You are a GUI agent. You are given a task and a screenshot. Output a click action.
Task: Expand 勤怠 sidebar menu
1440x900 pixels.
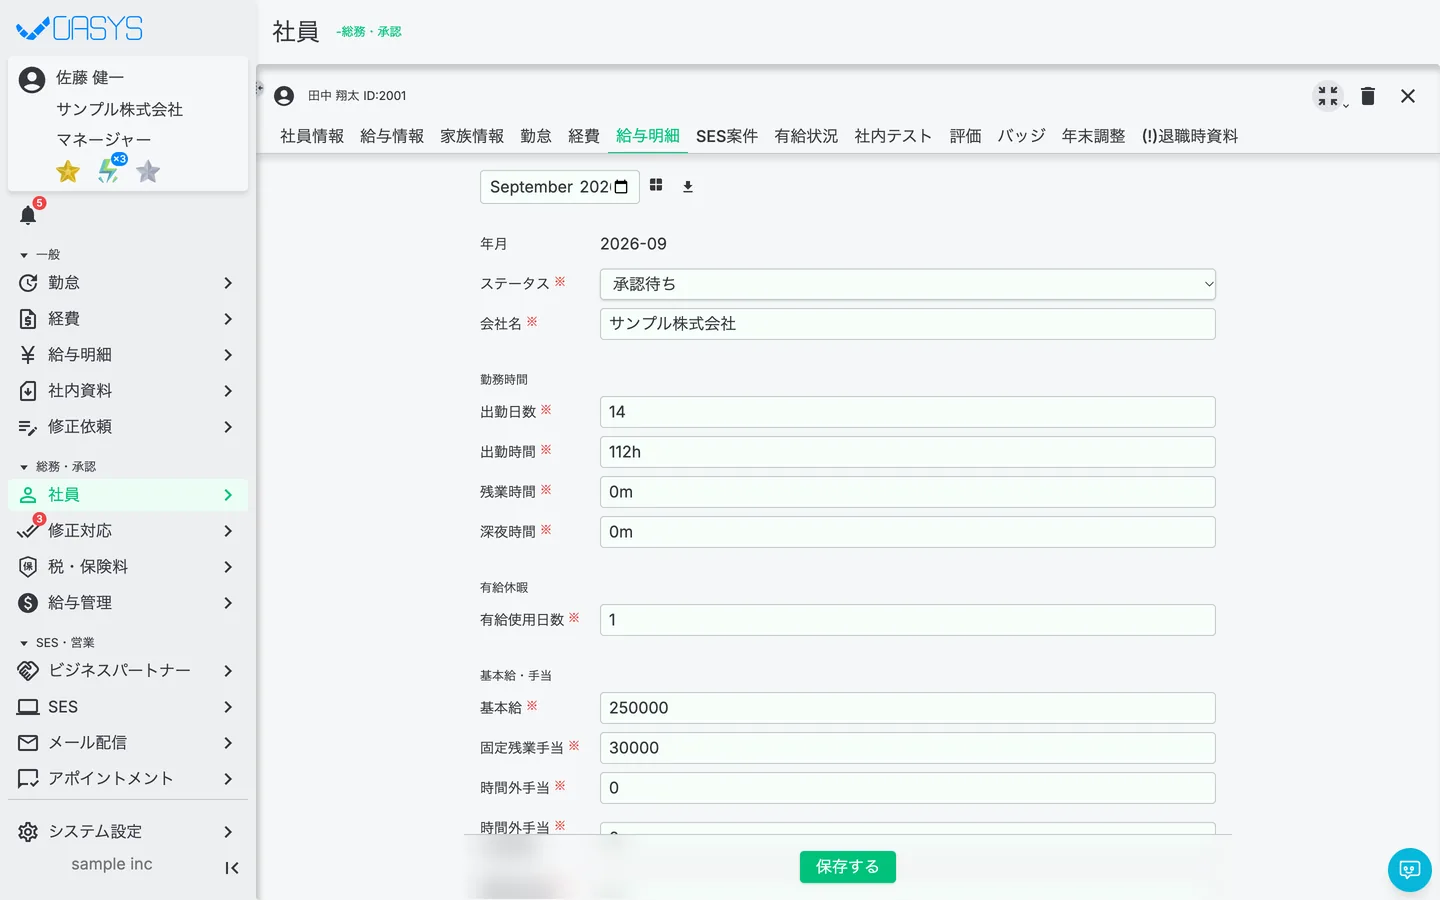coord(128,283)
